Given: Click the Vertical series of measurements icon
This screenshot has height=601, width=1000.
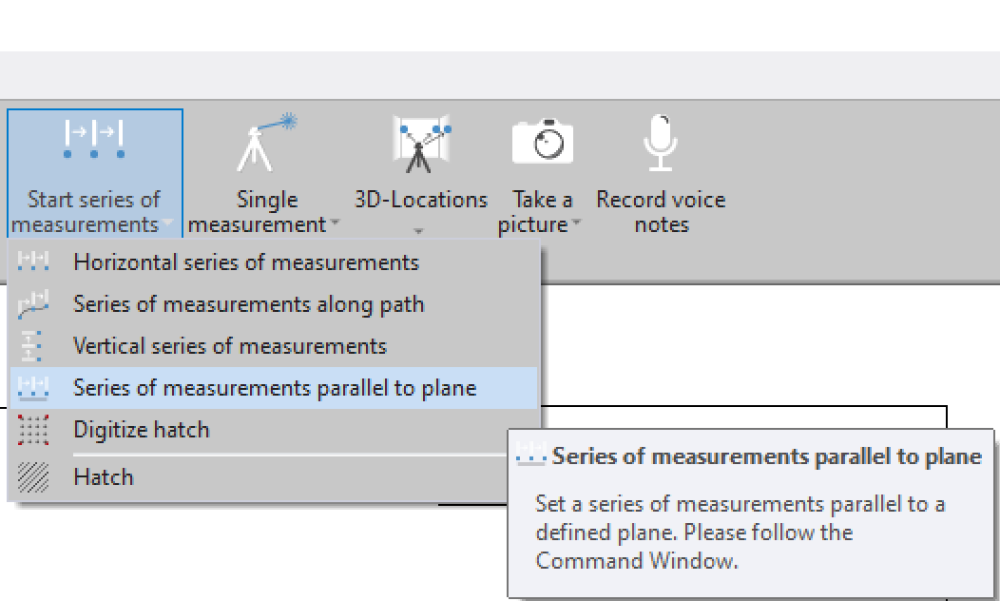Looking at the screenshot, I should click(34, 345).
